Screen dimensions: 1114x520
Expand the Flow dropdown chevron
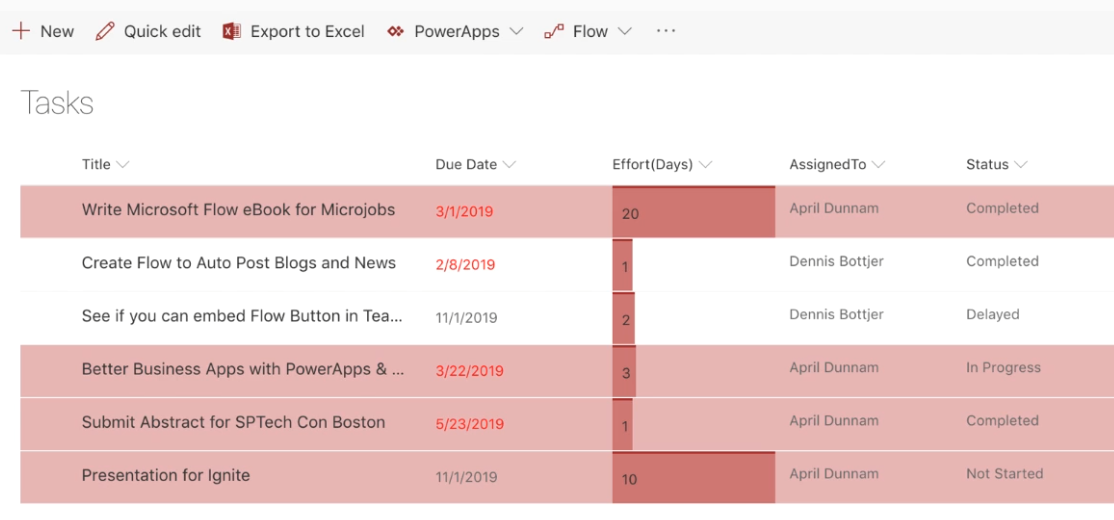click(x=624, y=31)
